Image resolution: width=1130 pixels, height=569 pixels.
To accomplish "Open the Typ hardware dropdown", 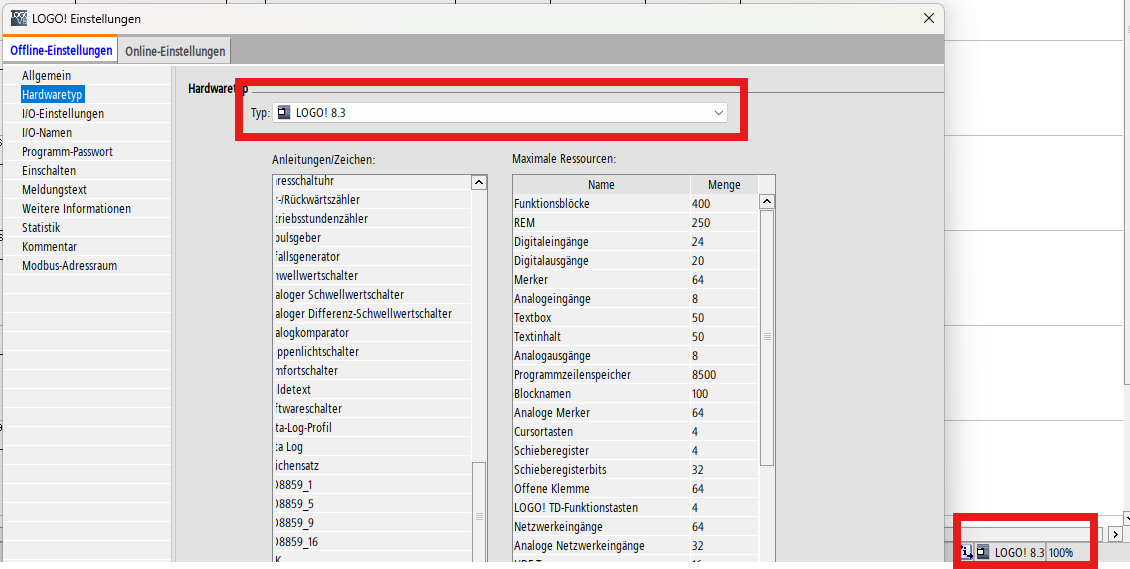I will (499, 113).
